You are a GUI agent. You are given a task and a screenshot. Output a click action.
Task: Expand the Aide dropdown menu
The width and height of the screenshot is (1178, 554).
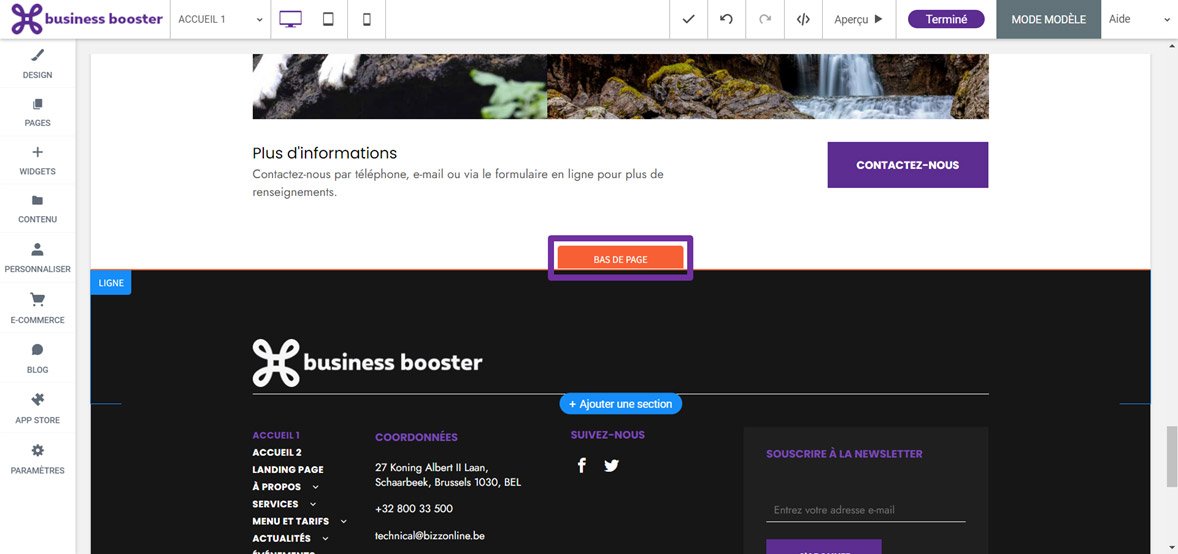click(1138, 19)
